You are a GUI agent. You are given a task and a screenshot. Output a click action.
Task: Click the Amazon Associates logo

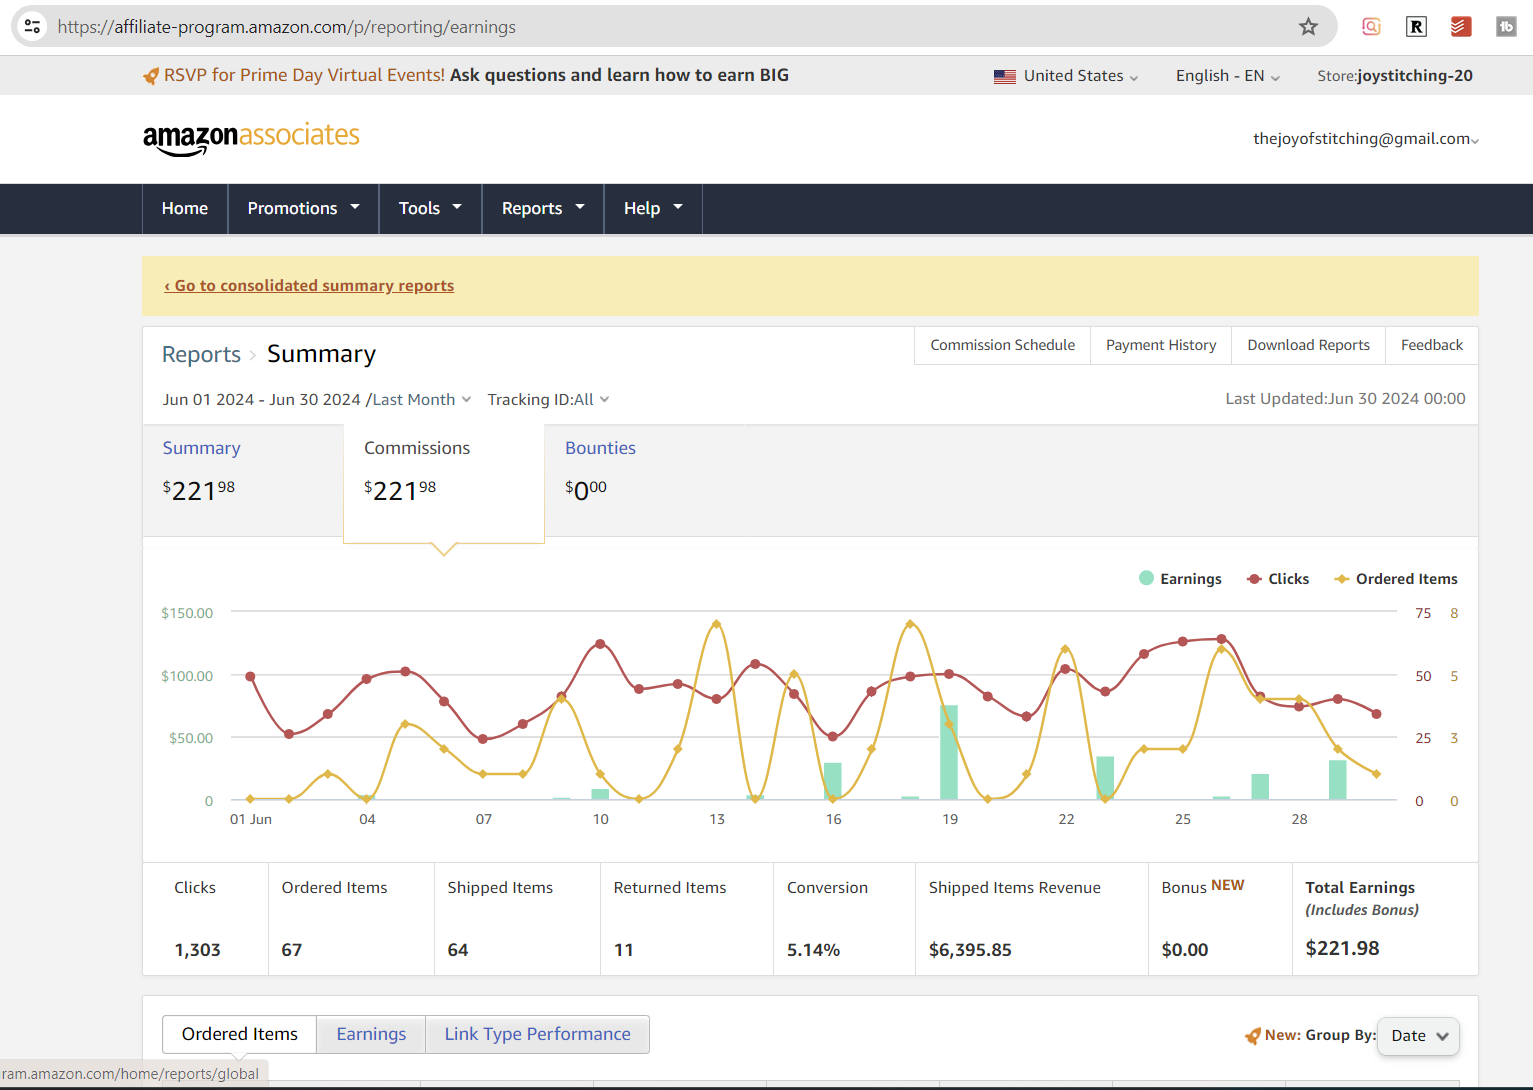point(251,138)
